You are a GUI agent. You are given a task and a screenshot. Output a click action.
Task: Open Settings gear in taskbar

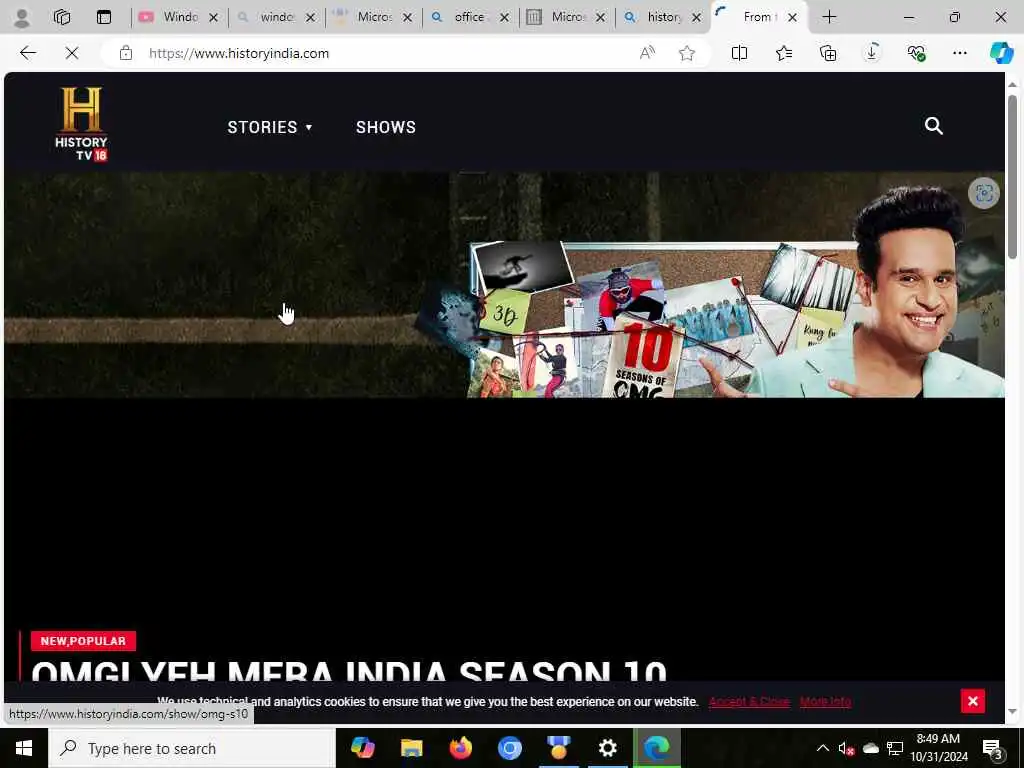(607, 747)
